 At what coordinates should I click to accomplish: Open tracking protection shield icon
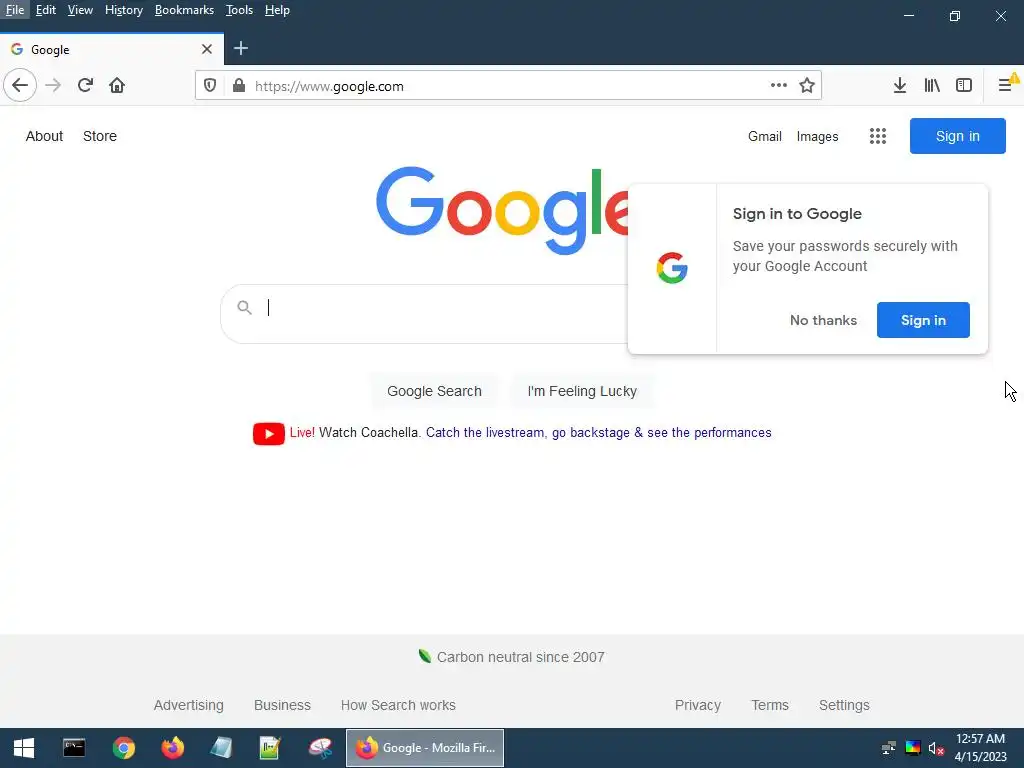[x=210, y=86]
